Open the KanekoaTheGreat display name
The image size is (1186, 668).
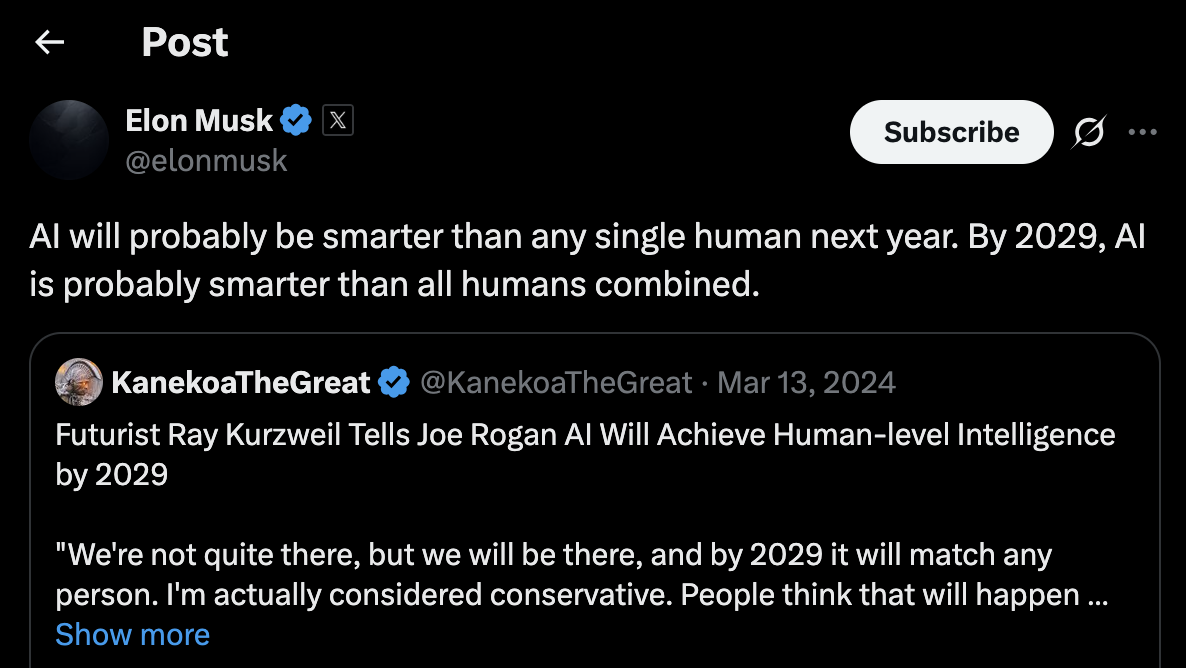click(x=241, y=383)
